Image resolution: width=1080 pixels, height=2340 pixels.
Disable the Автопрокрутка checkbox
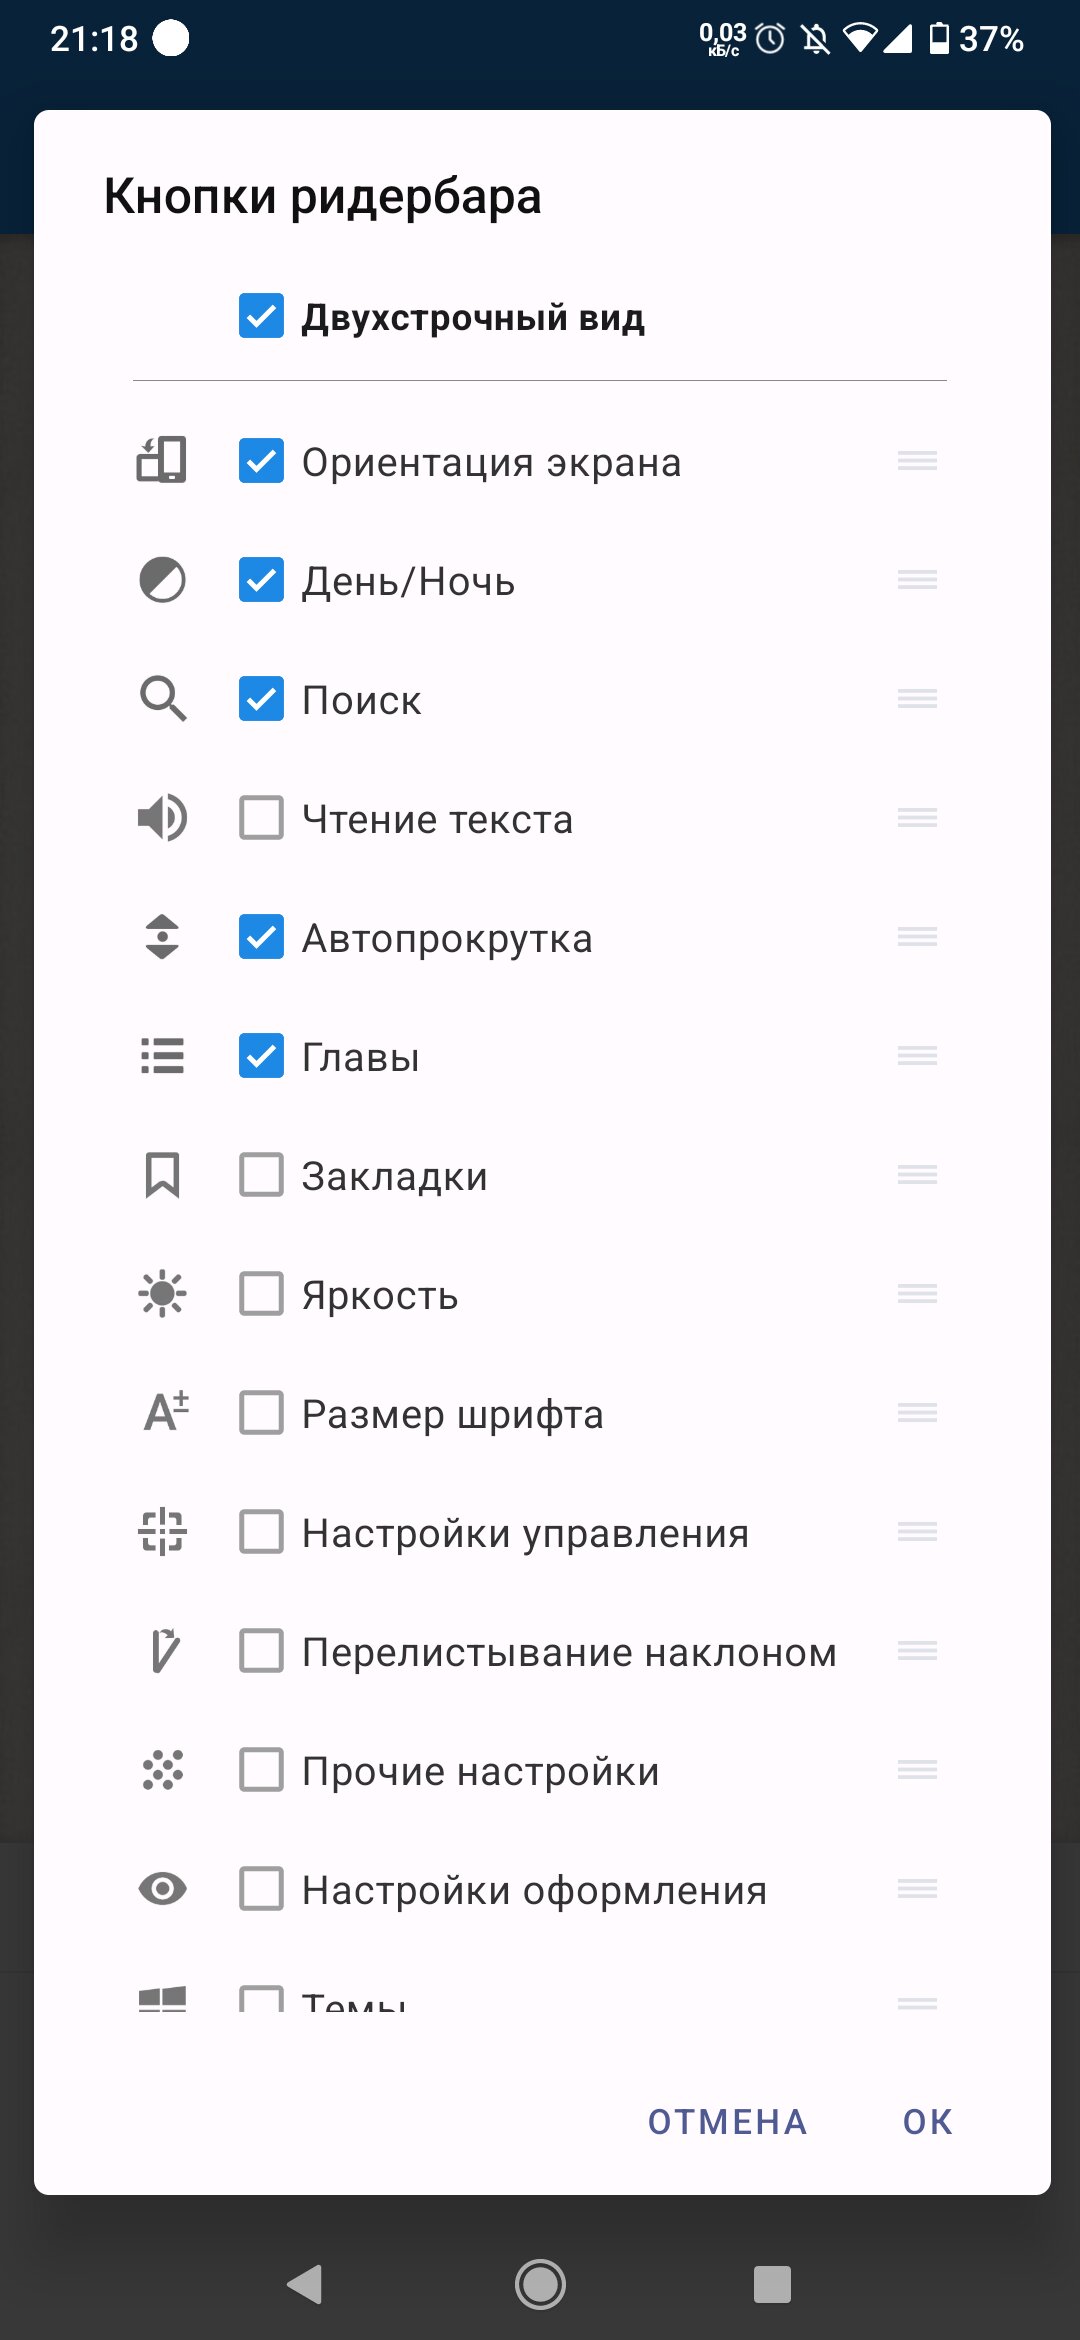[x=261, y=937]
